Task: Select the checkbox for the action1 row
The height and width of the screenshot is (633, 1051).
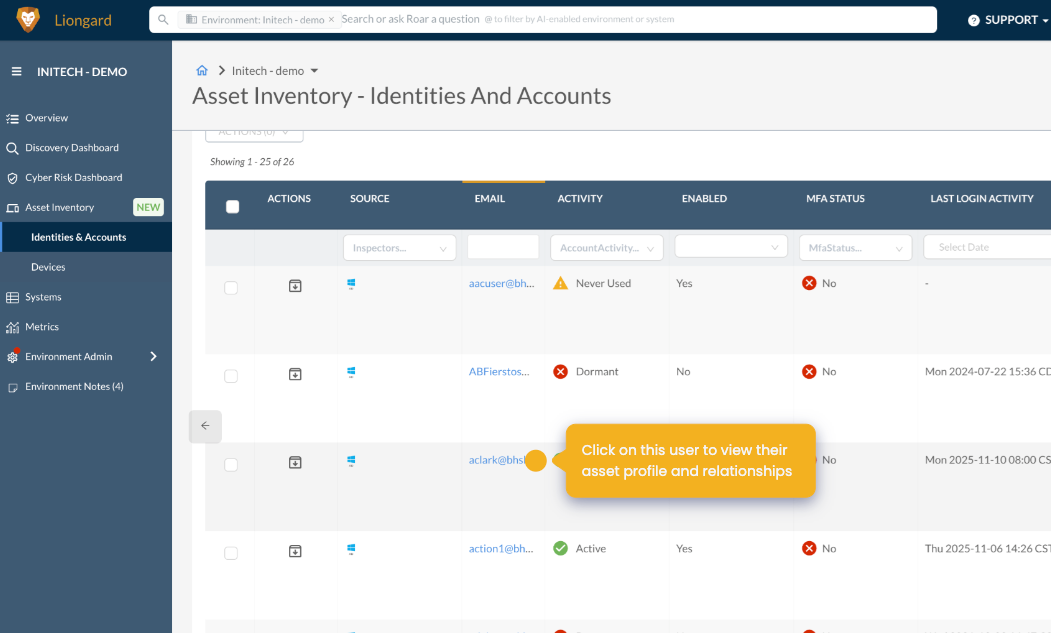Action: pos(231,553)
